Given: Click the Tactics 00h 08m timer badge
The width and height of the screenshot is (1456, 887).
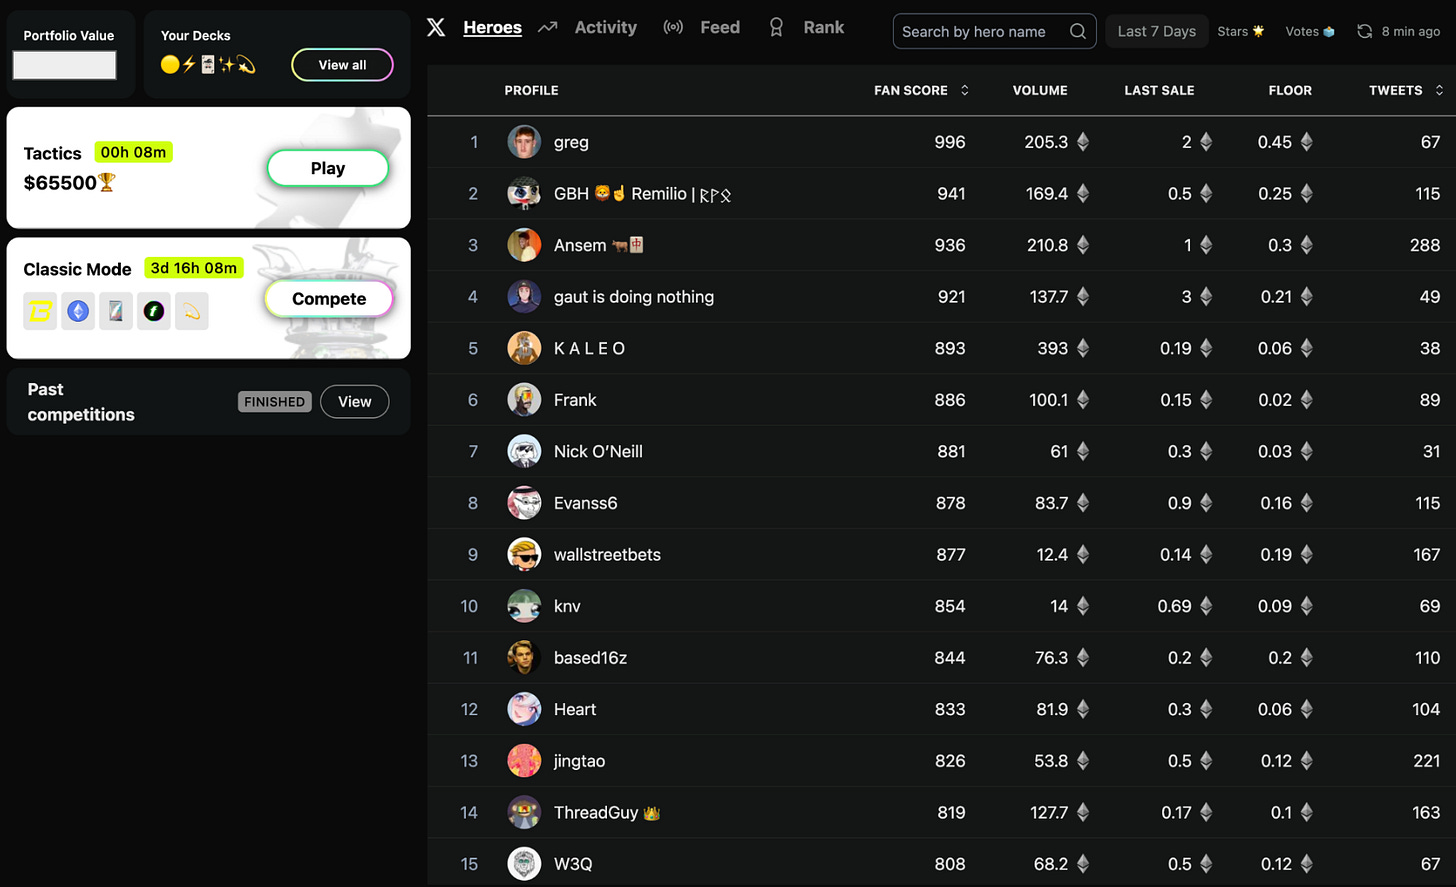Looking at the screenshot, I should click(x=133, y=152).
